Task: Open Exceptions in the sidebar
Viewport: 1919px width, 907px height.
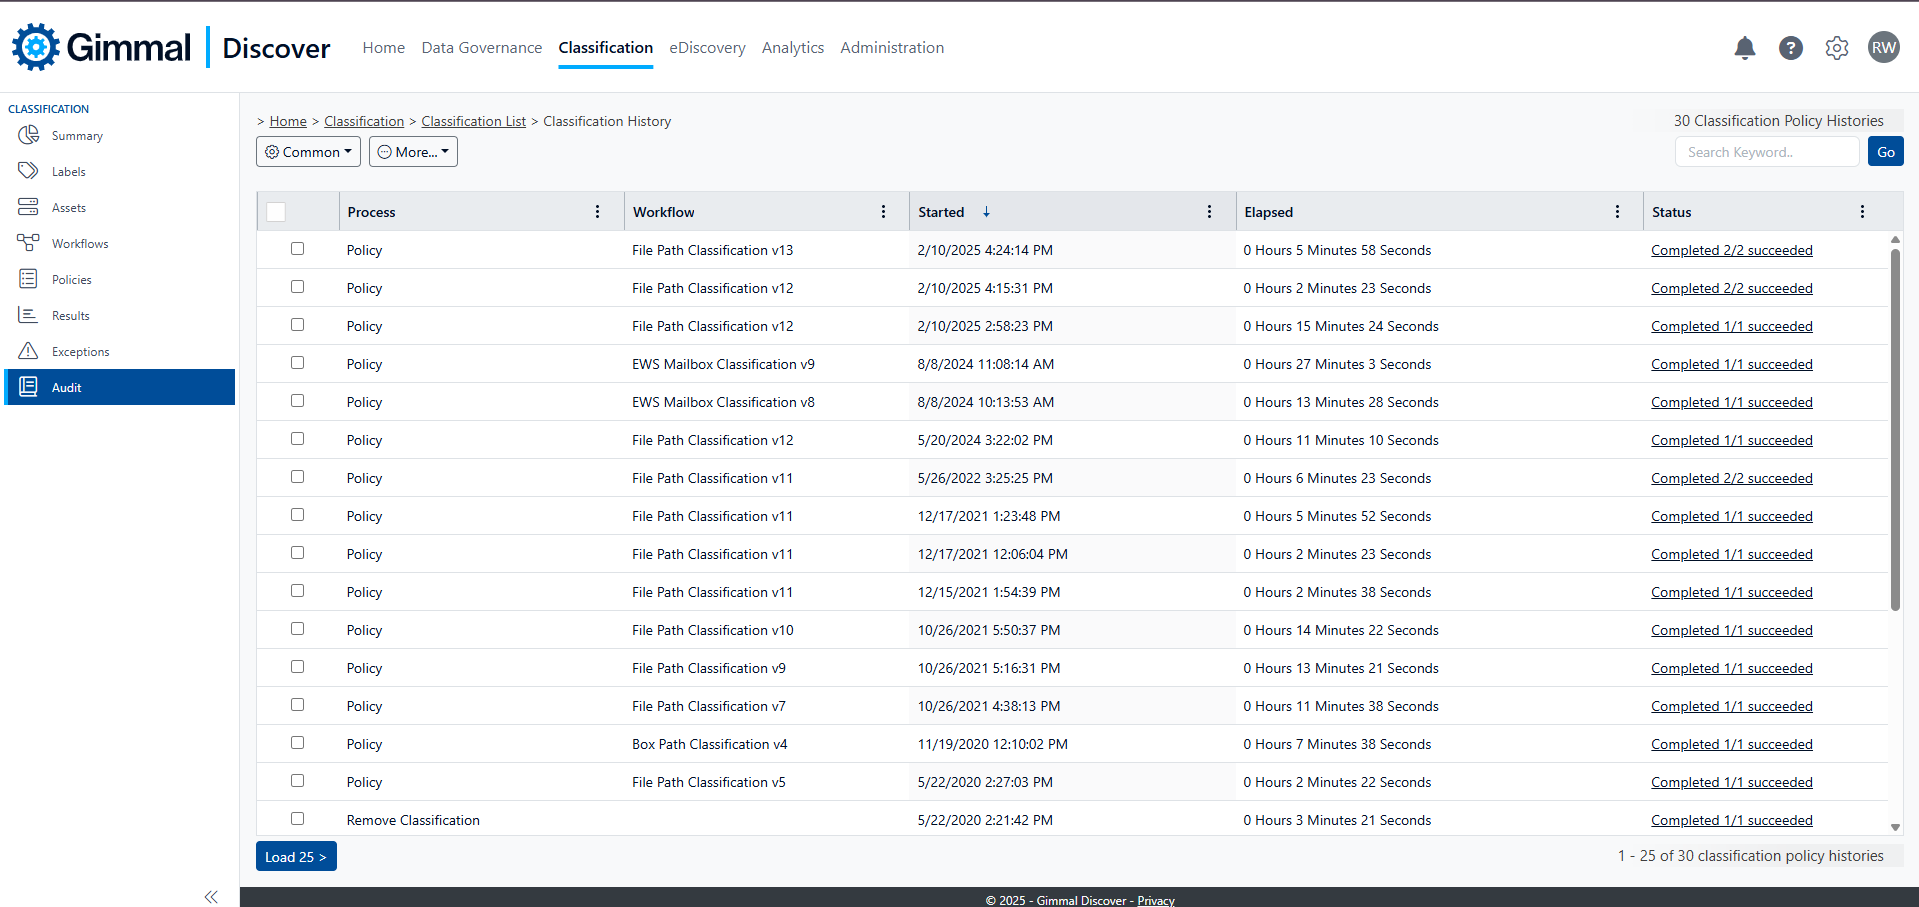Action: click(x=80, y=352)
